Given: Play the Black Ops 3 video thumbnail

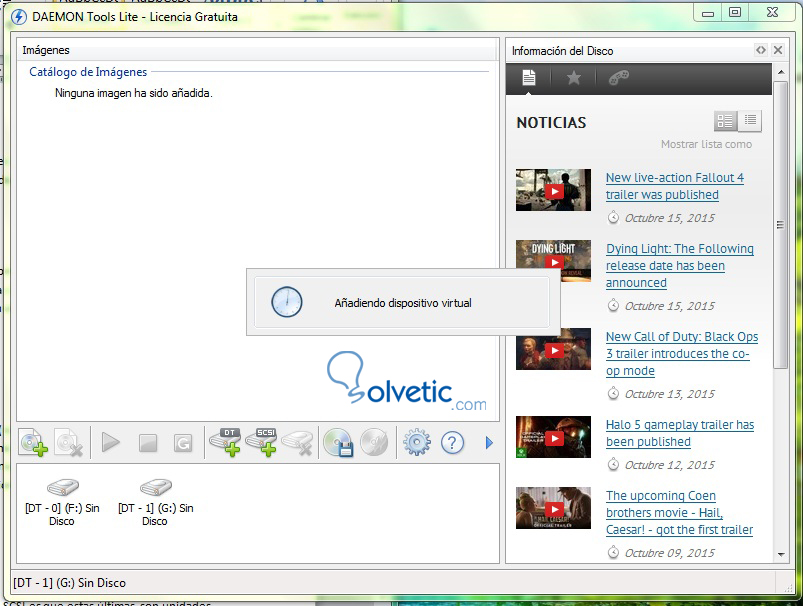Looking at the screenshot, I should [554, 350].
